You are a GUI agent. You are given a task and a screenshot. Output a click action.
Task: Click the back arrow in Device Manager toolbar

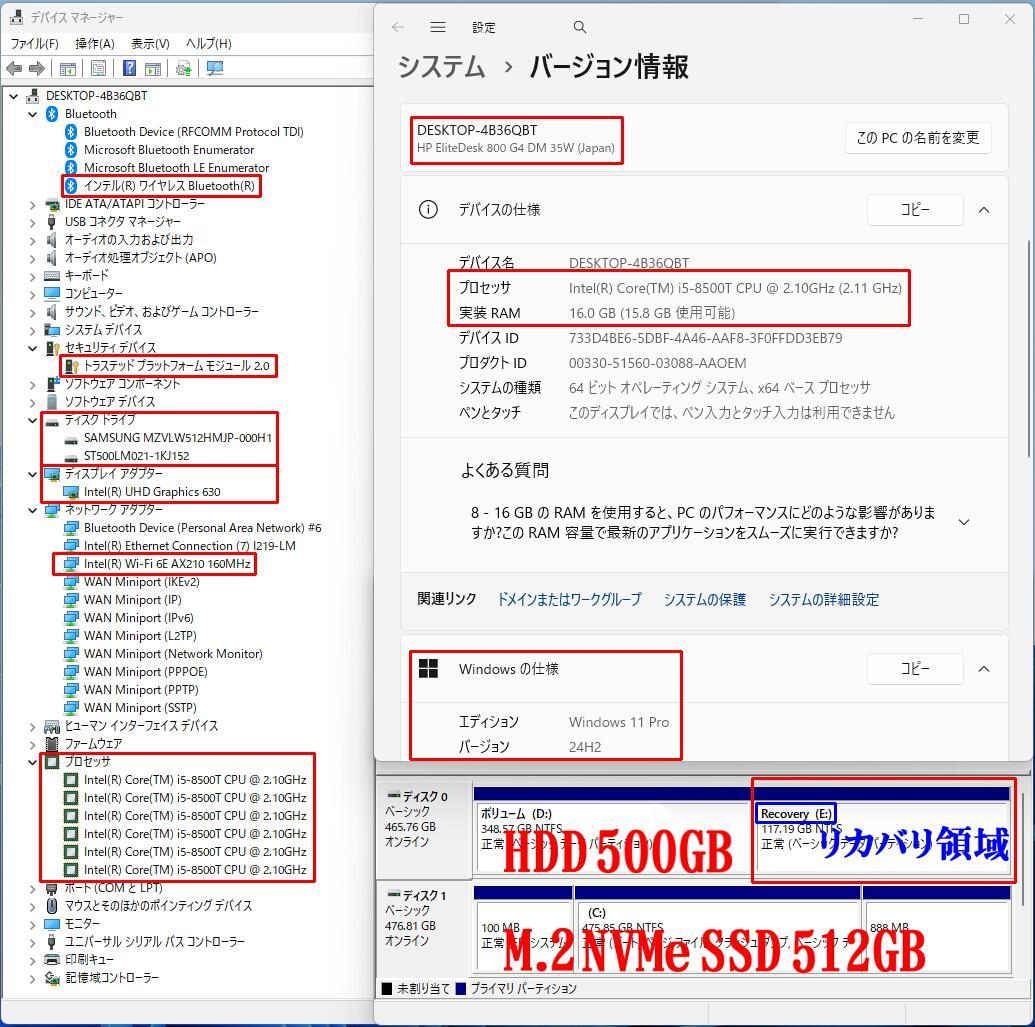point(13,68)
